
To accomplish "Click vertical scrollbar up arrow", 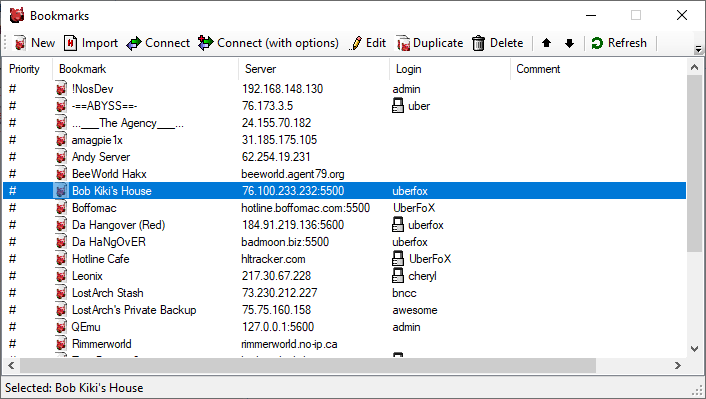I will (x=694, y=68).
